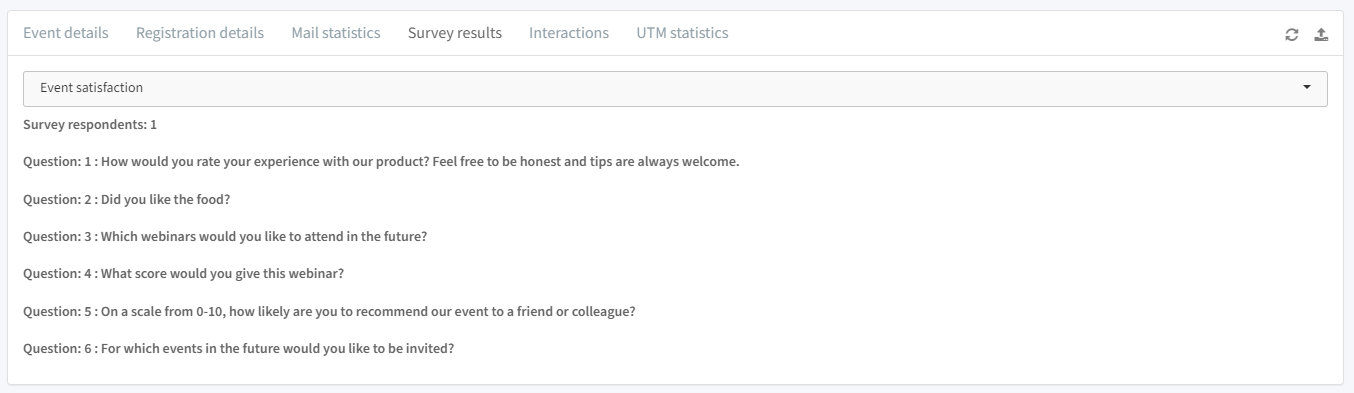Open Question 6 about future event invitations
Screen dimensions: 1354x393
238,349
